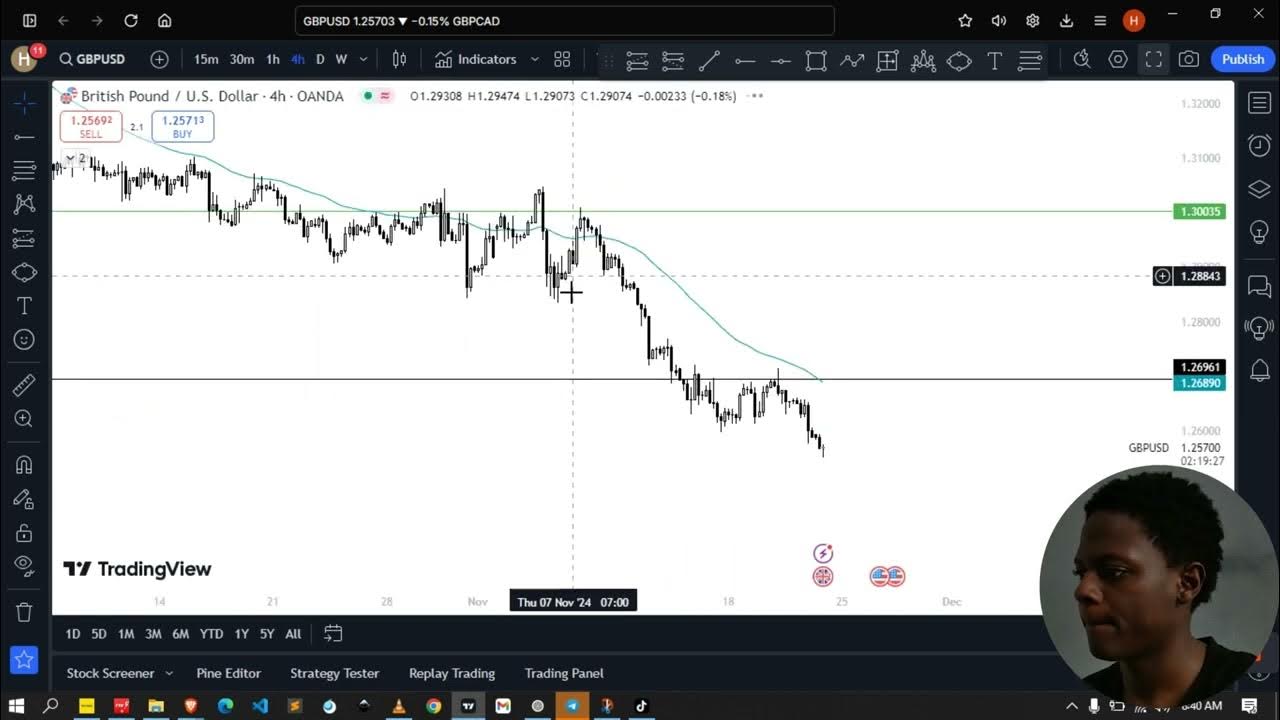Open the GBPUSD symbol search
This screenshot has height=720, width=1280.
point(92,59)
